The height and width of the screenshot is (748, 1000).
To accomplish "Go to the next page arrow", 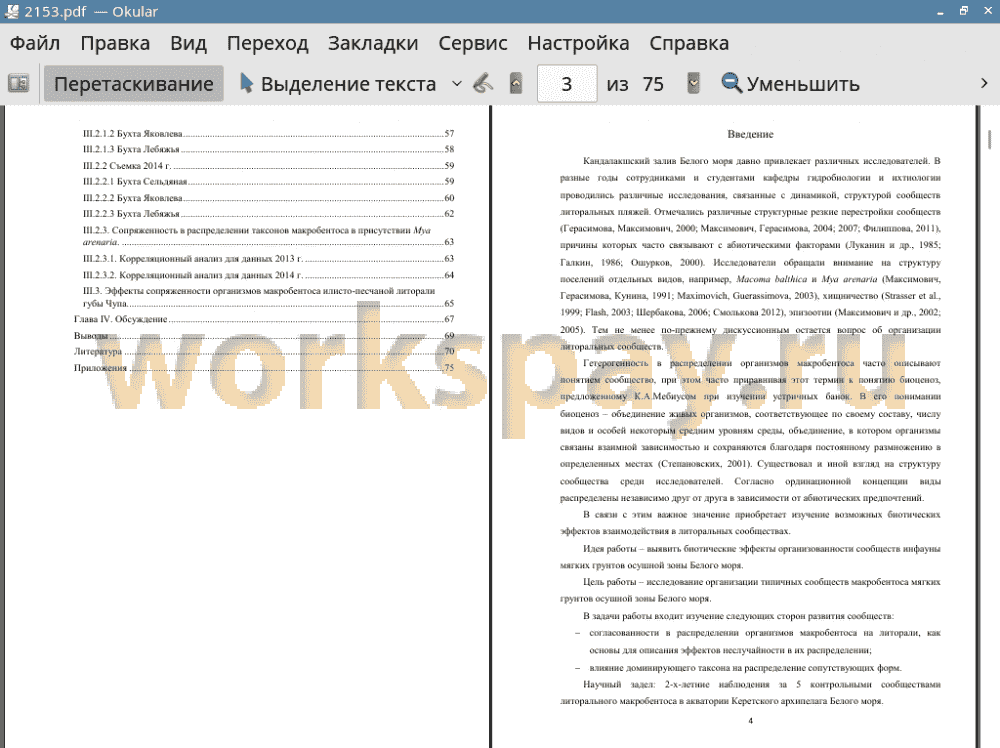I will click(x=694, y=84).
